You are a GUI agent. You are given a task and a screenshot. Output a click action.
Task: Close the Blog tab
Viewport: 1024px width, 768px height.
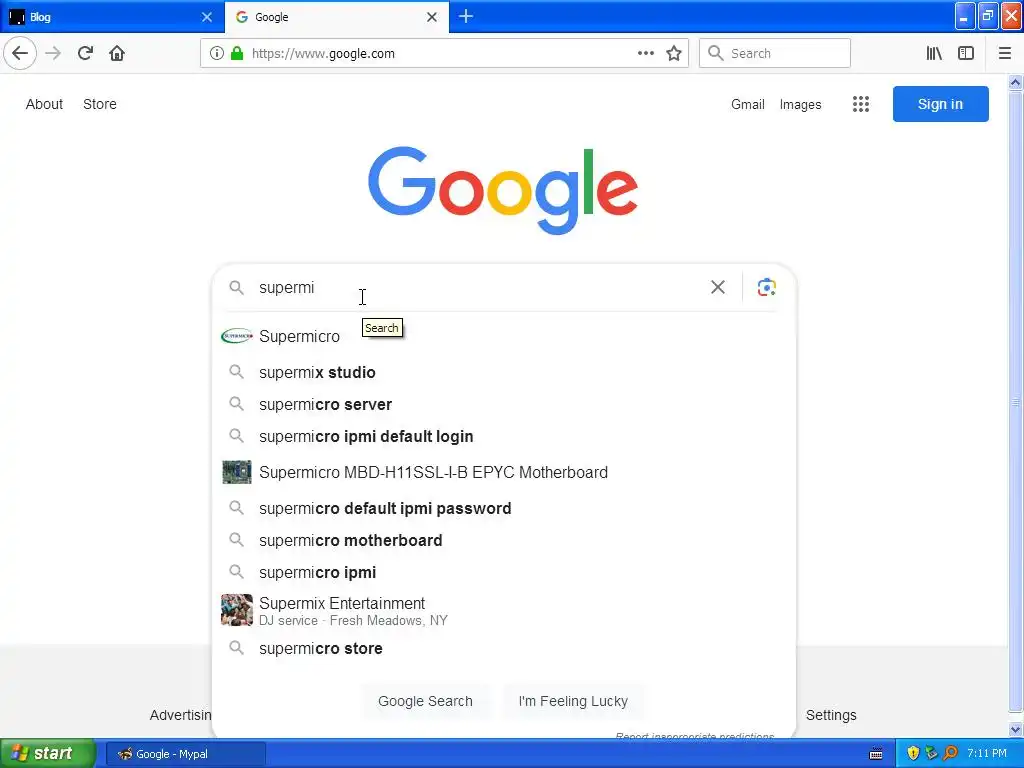(x=206, y=17)
